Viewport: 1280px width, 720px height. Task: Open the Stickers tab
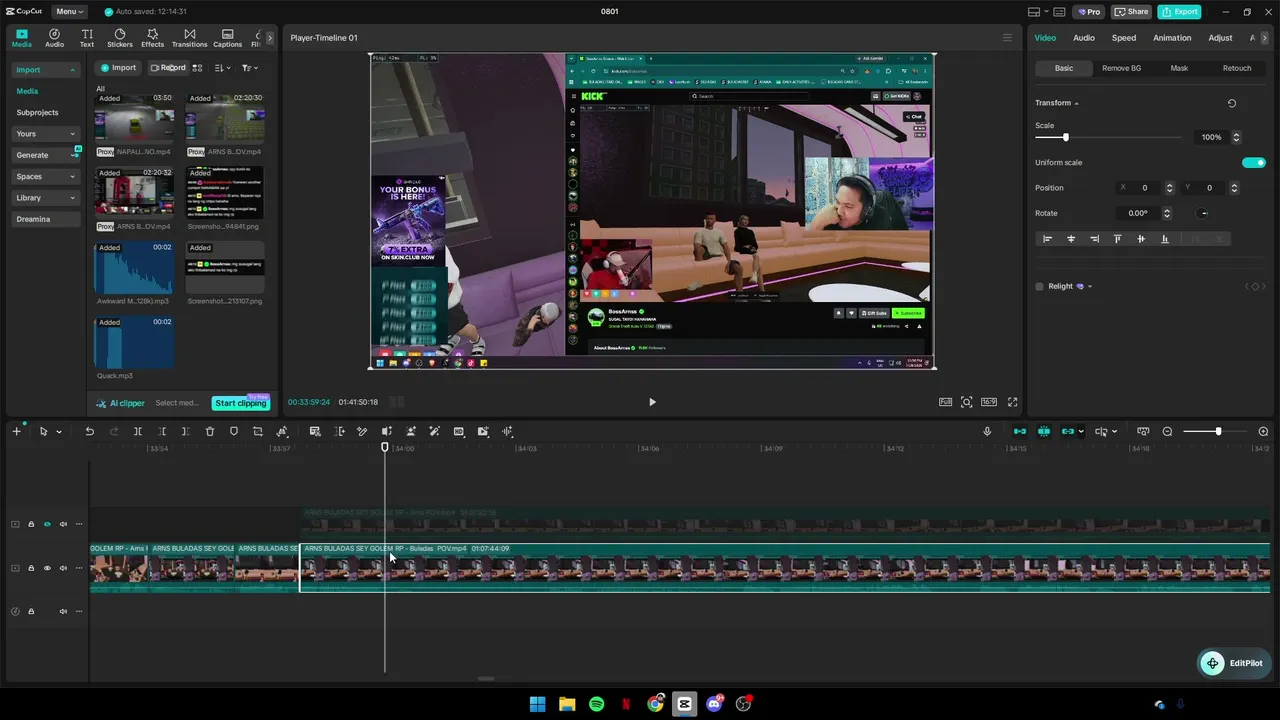[x=120, y=38]
